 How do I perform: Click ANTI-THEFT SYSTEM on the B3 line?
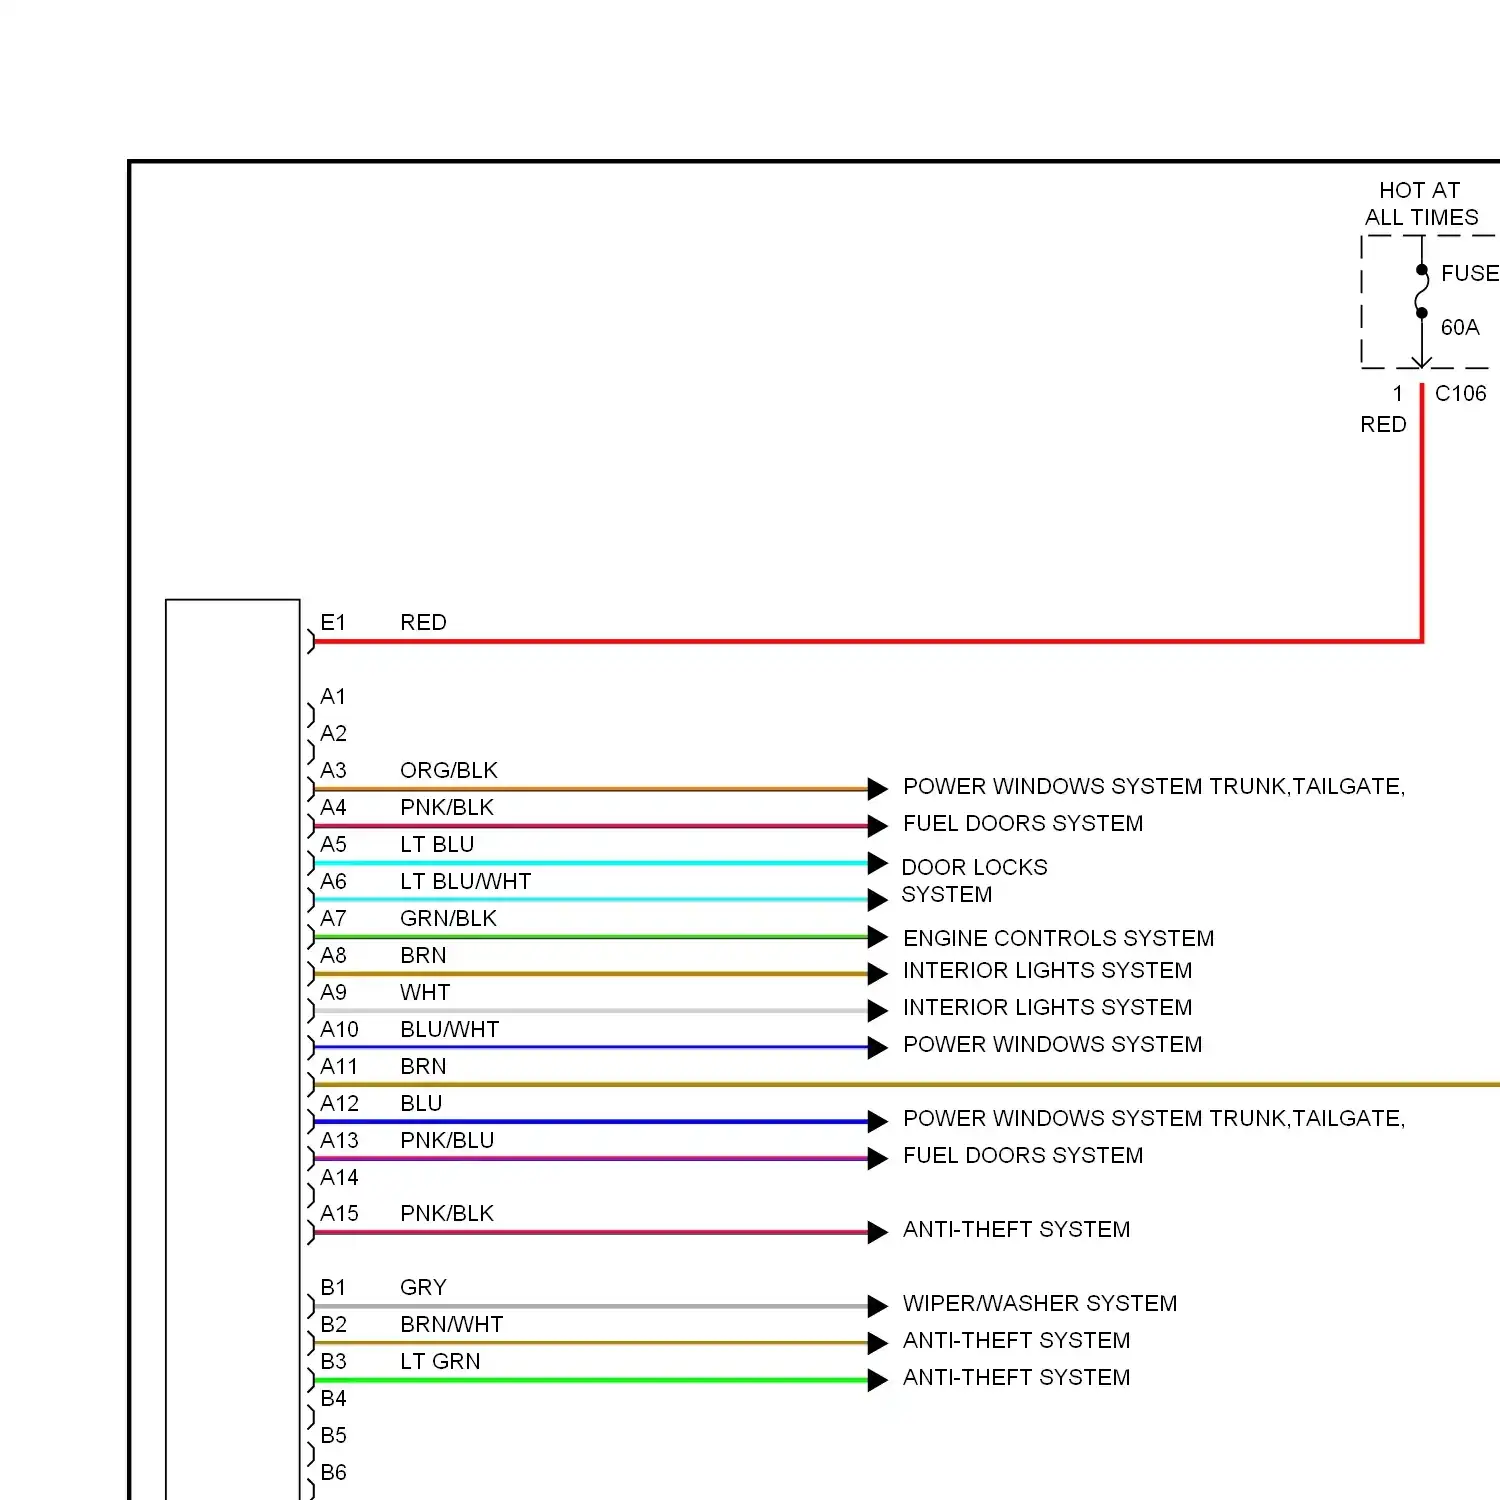(x=1017, y=1377)
